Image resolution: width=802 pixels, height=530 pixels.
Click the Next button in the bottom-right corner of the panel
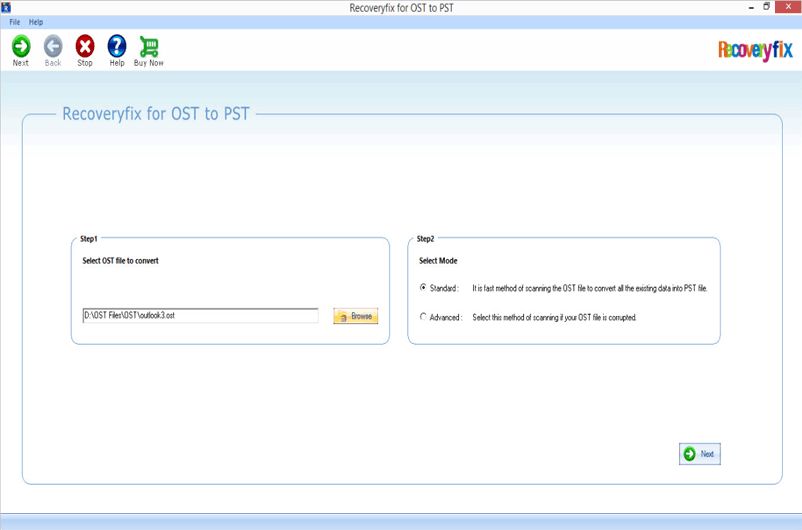click(x=700, y=454)
